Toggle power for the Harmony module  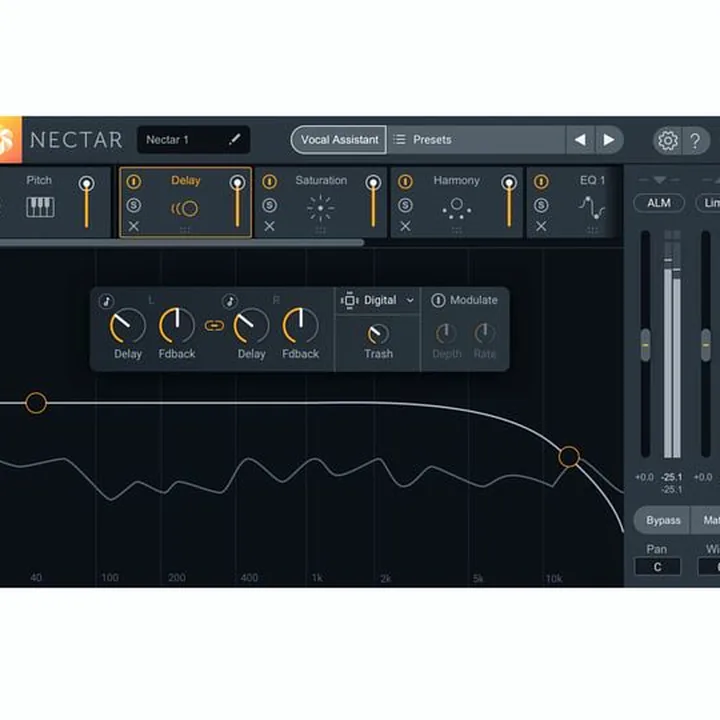tap(405, 182)
